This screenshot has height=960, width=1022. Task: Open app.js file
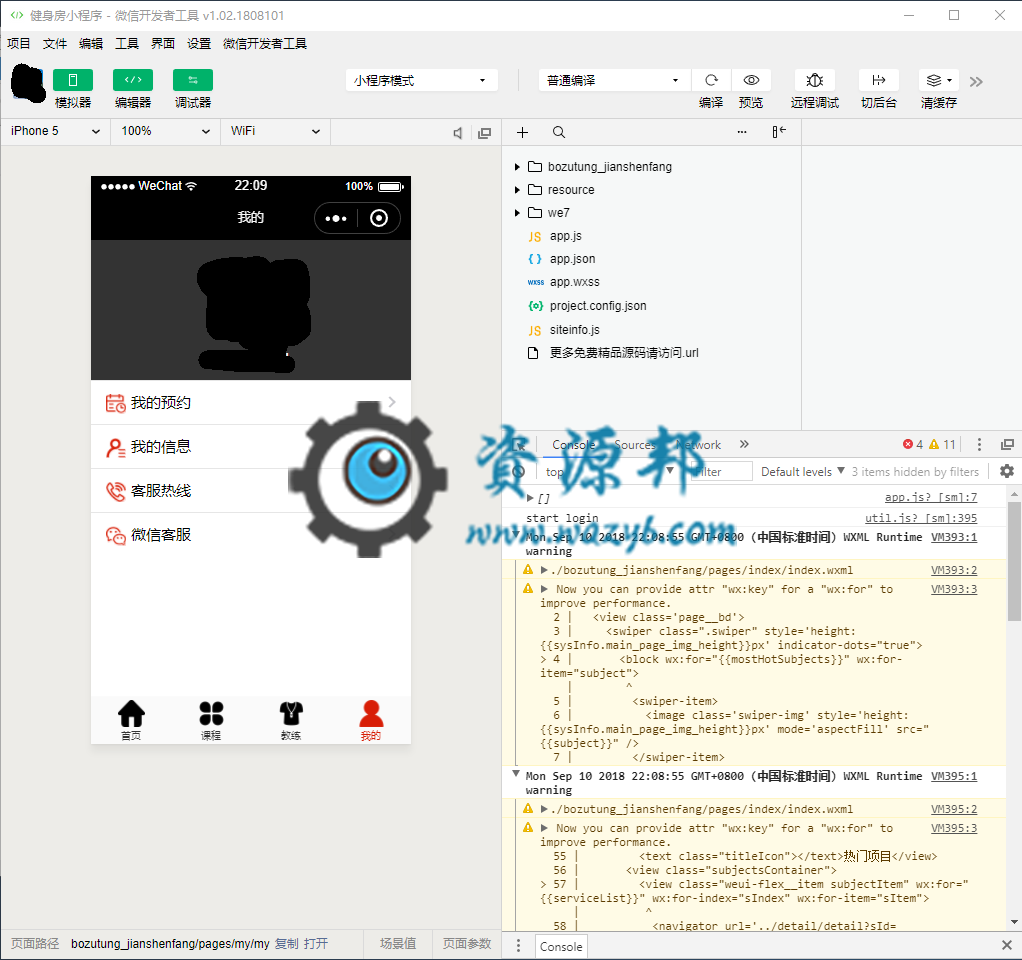(565, 236)
